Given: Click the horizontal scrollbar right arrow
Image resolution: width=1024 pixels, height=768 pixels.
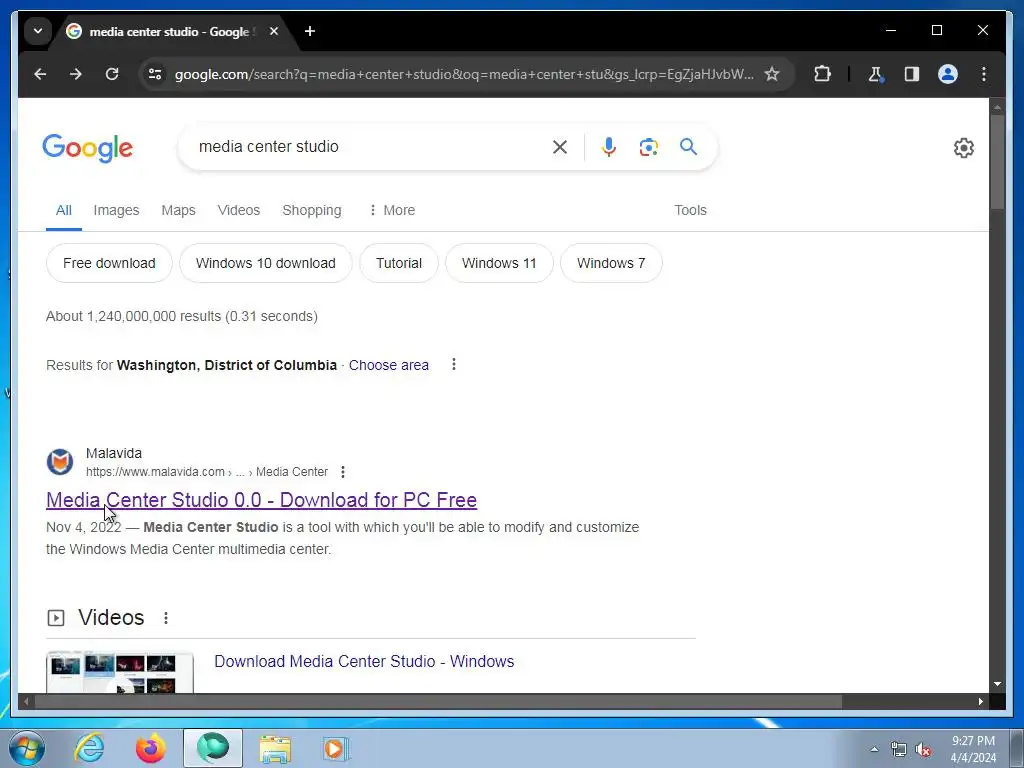Looking at the screenshot, I should [x=980, y=701].
